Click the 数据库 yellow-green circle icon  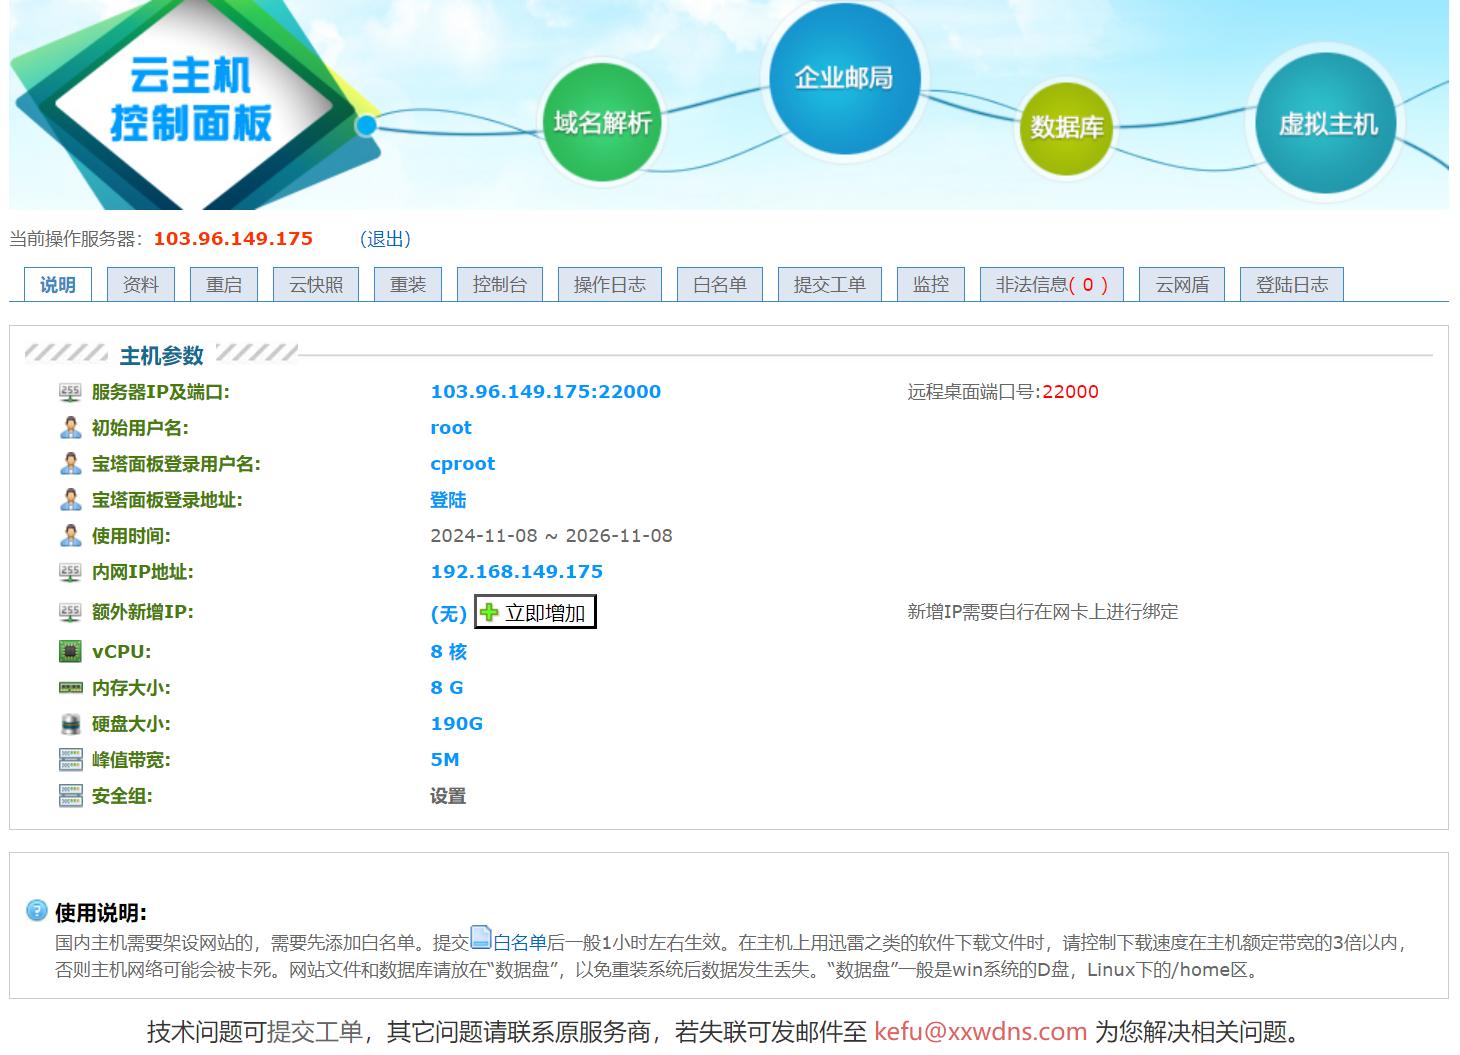1066,127
